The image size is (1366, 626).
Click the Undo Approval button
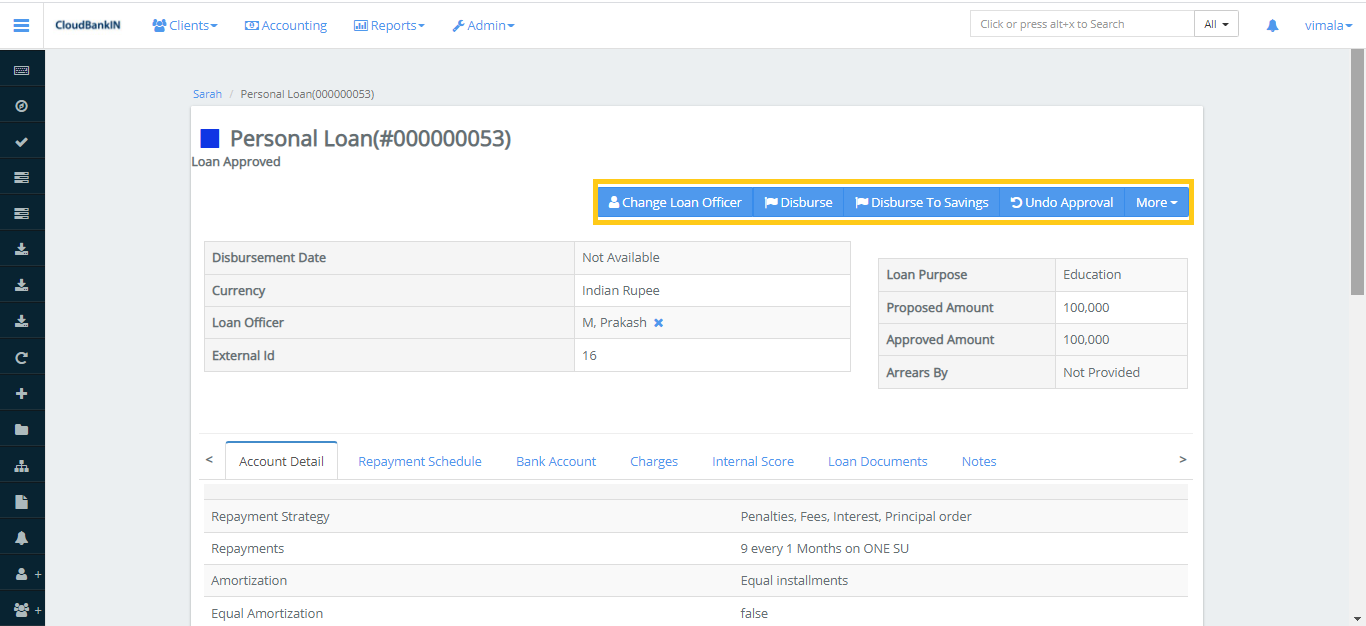point(1061,202)
